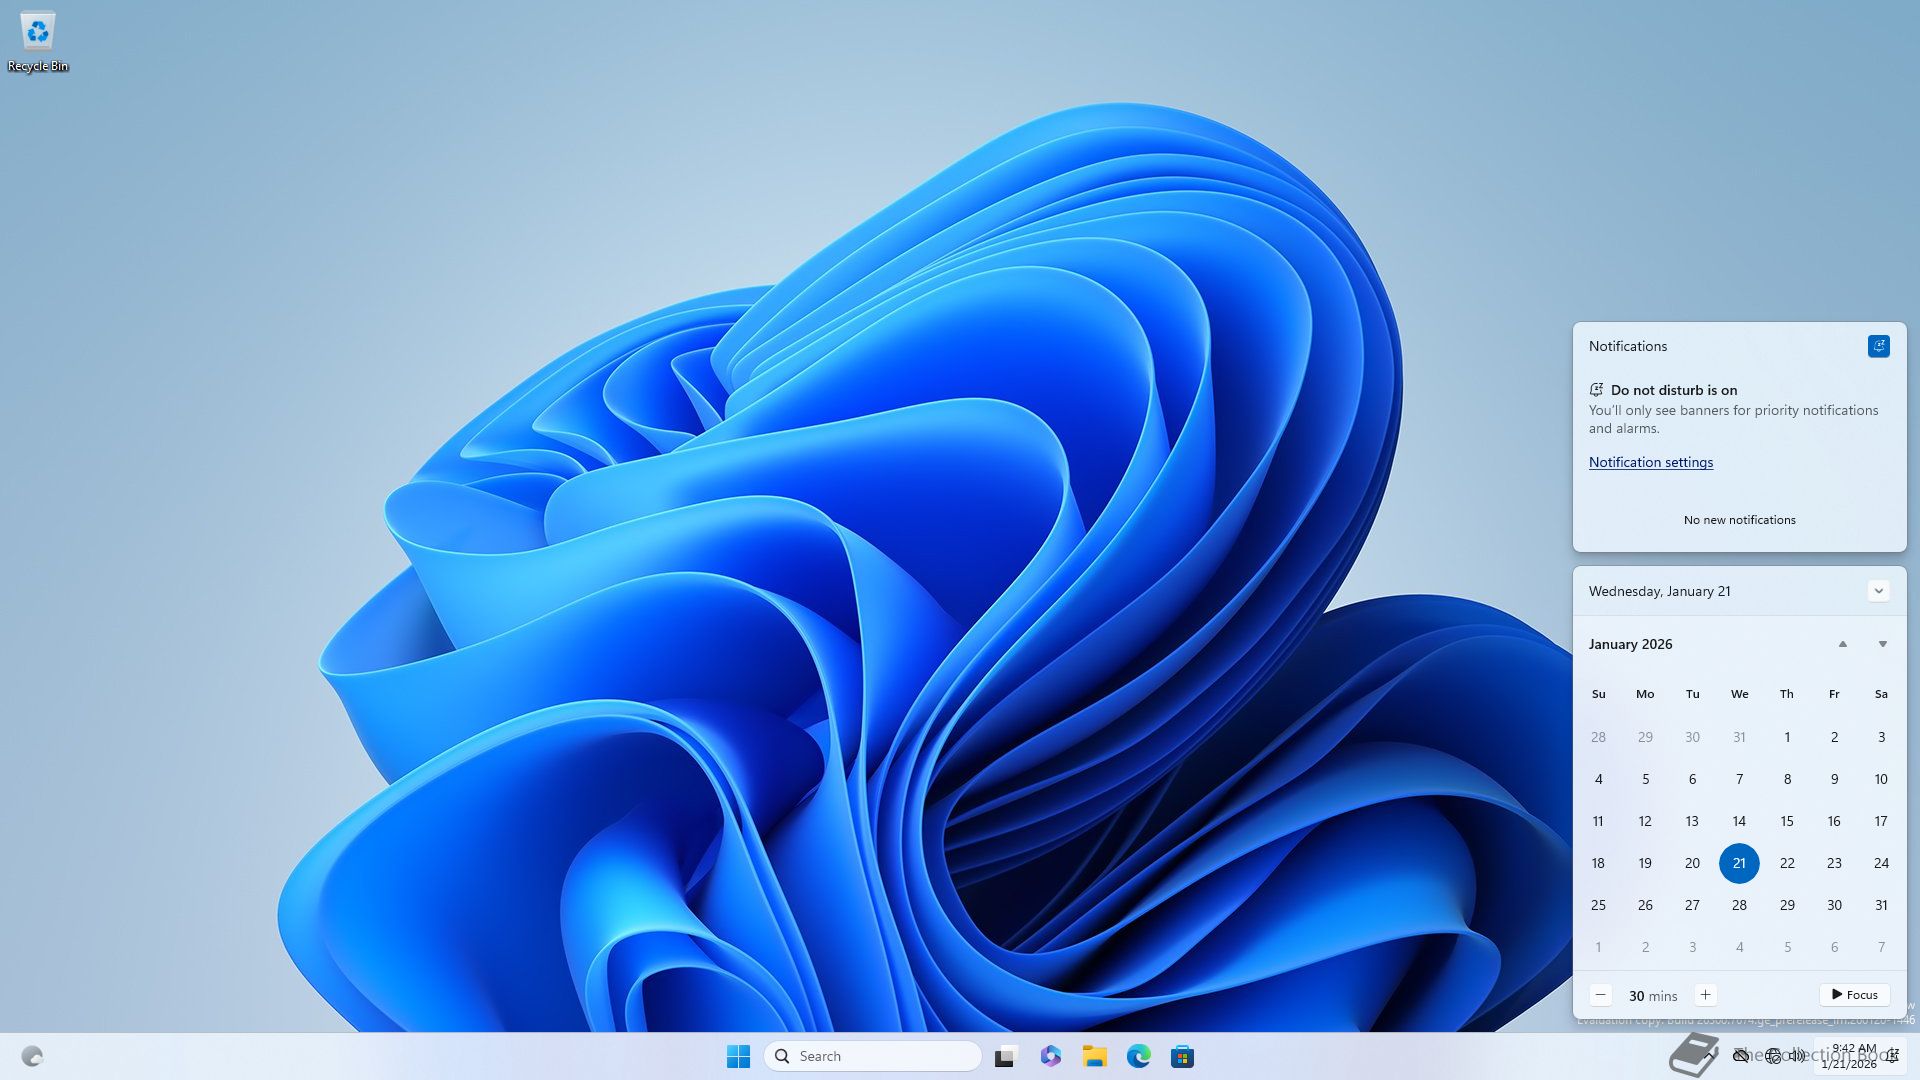Image resolution: width=1920 pixels, height=1080 pixels.
Task: Click the network globe tray icon
Action: tap(1773, 1056)
